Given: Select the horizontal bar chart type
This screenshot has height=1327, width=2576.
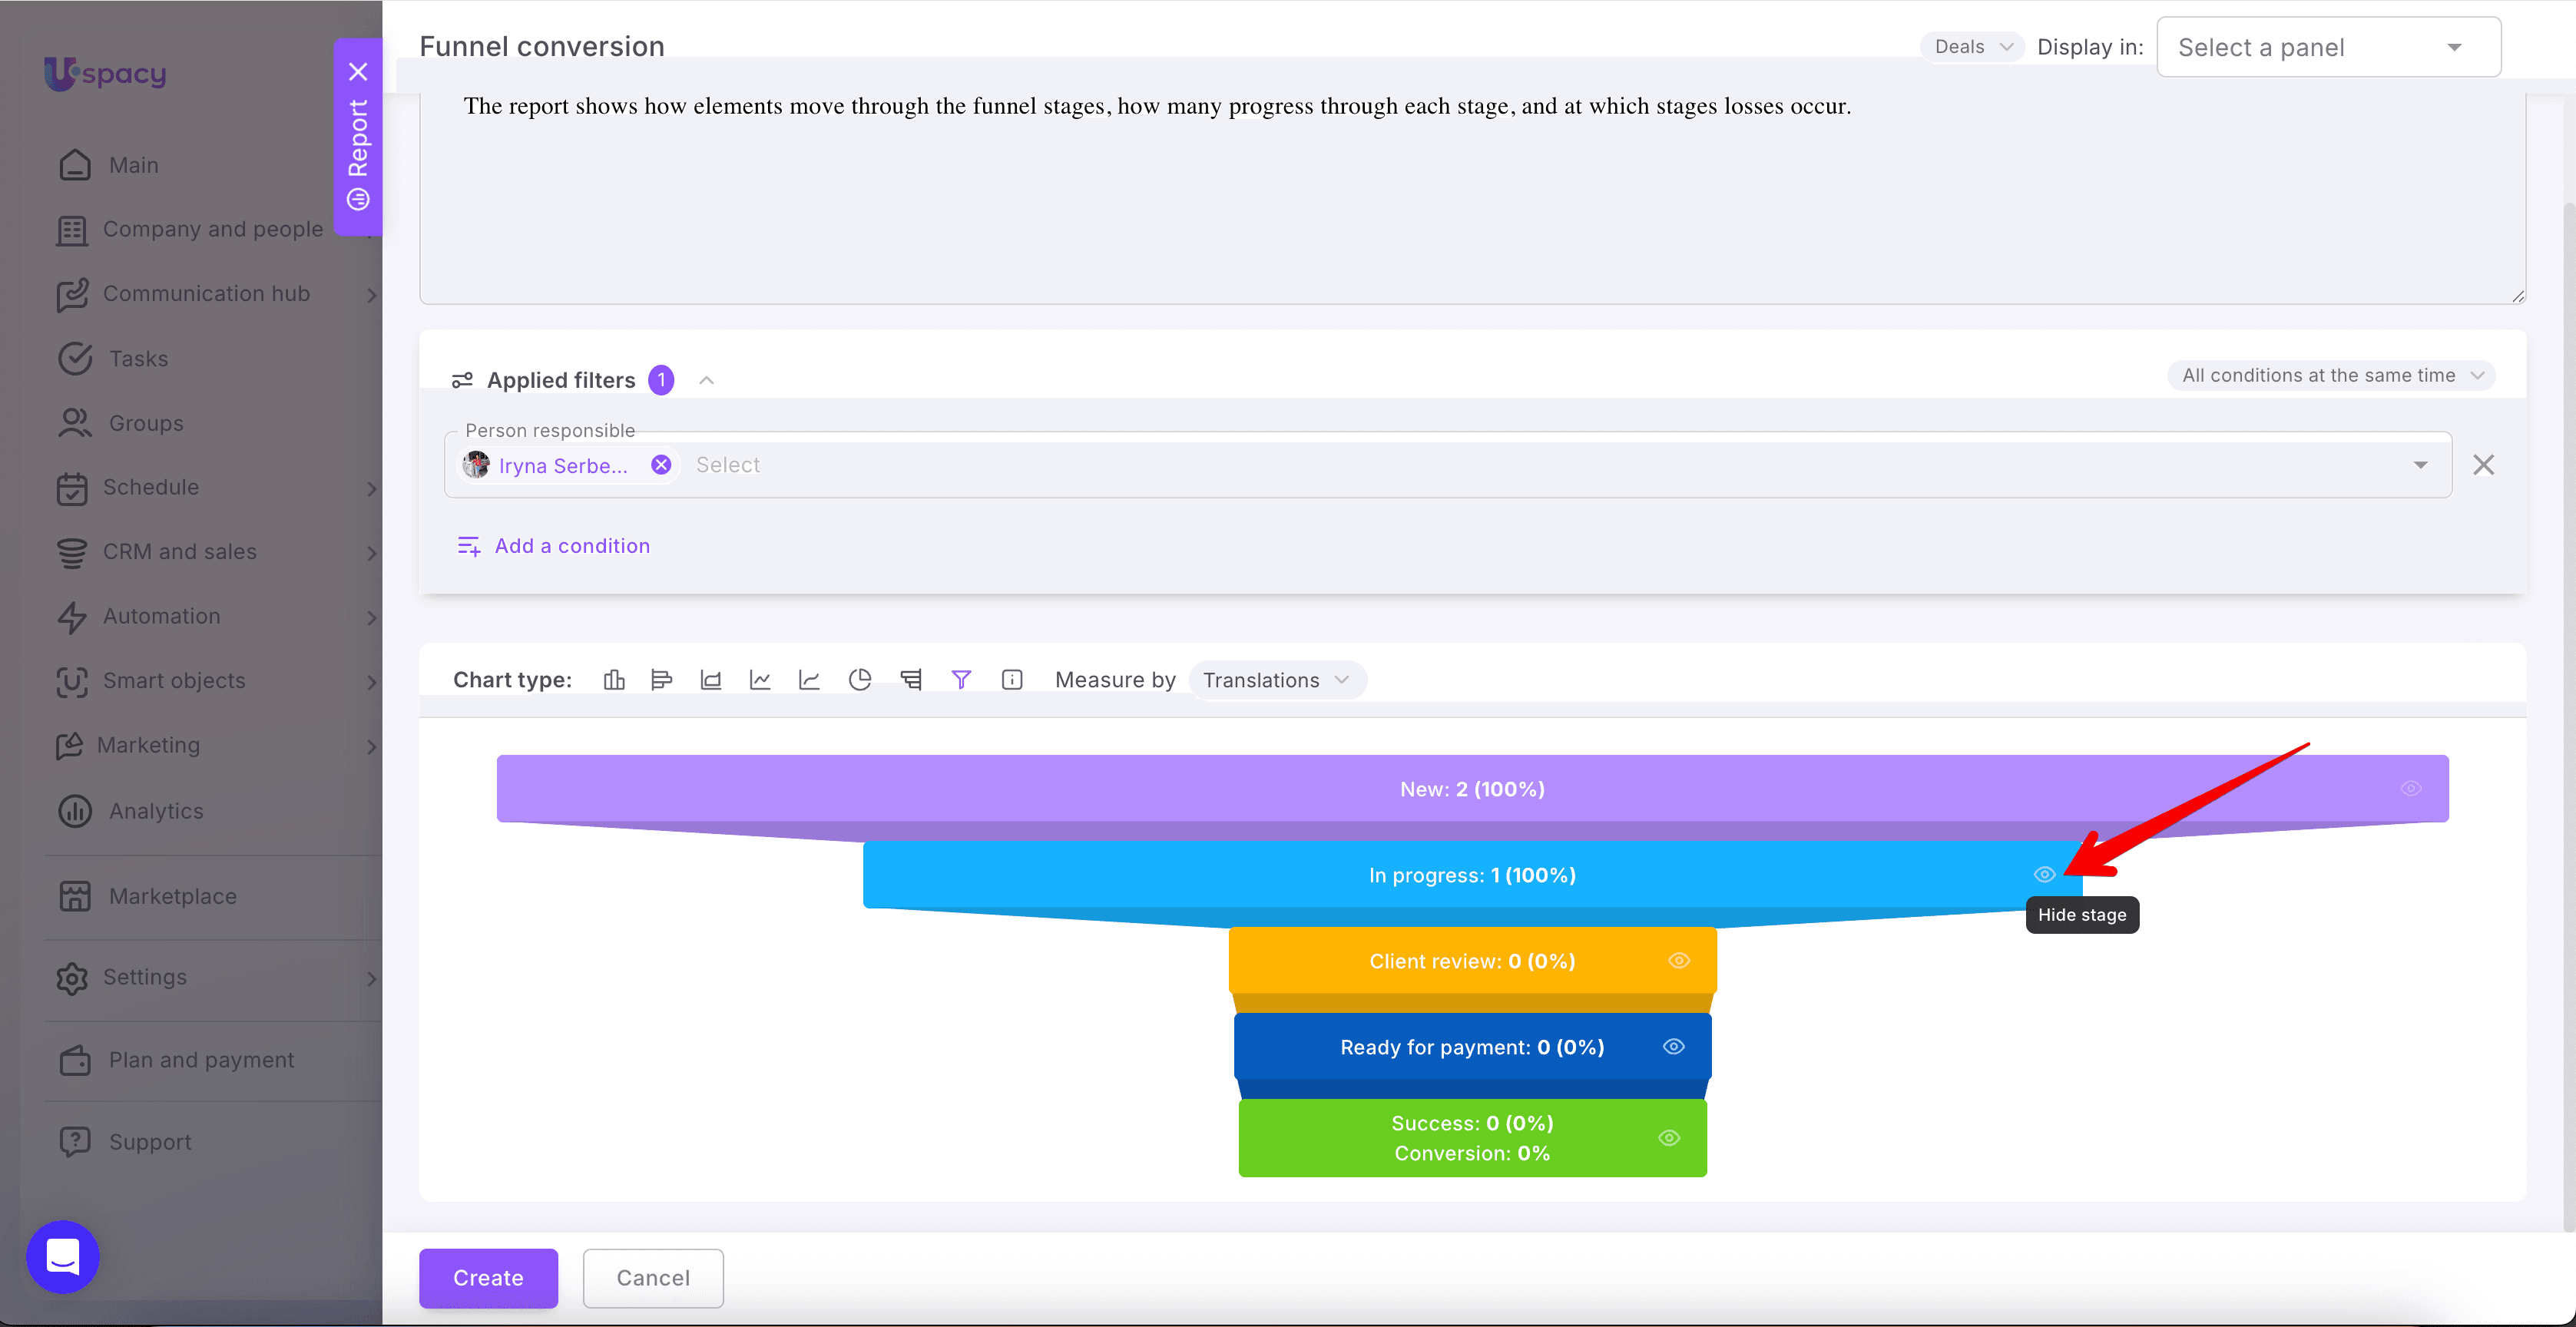Looking at the screenshot, I should pyautogui.click(x=661, y=680).
